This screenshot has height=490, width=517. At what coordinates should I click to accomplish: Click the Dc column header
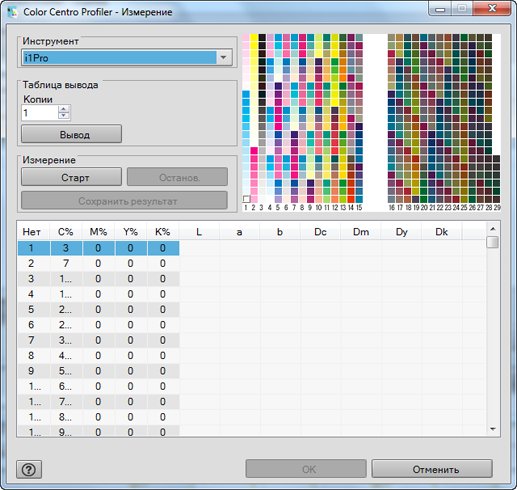tap(320, 232)
